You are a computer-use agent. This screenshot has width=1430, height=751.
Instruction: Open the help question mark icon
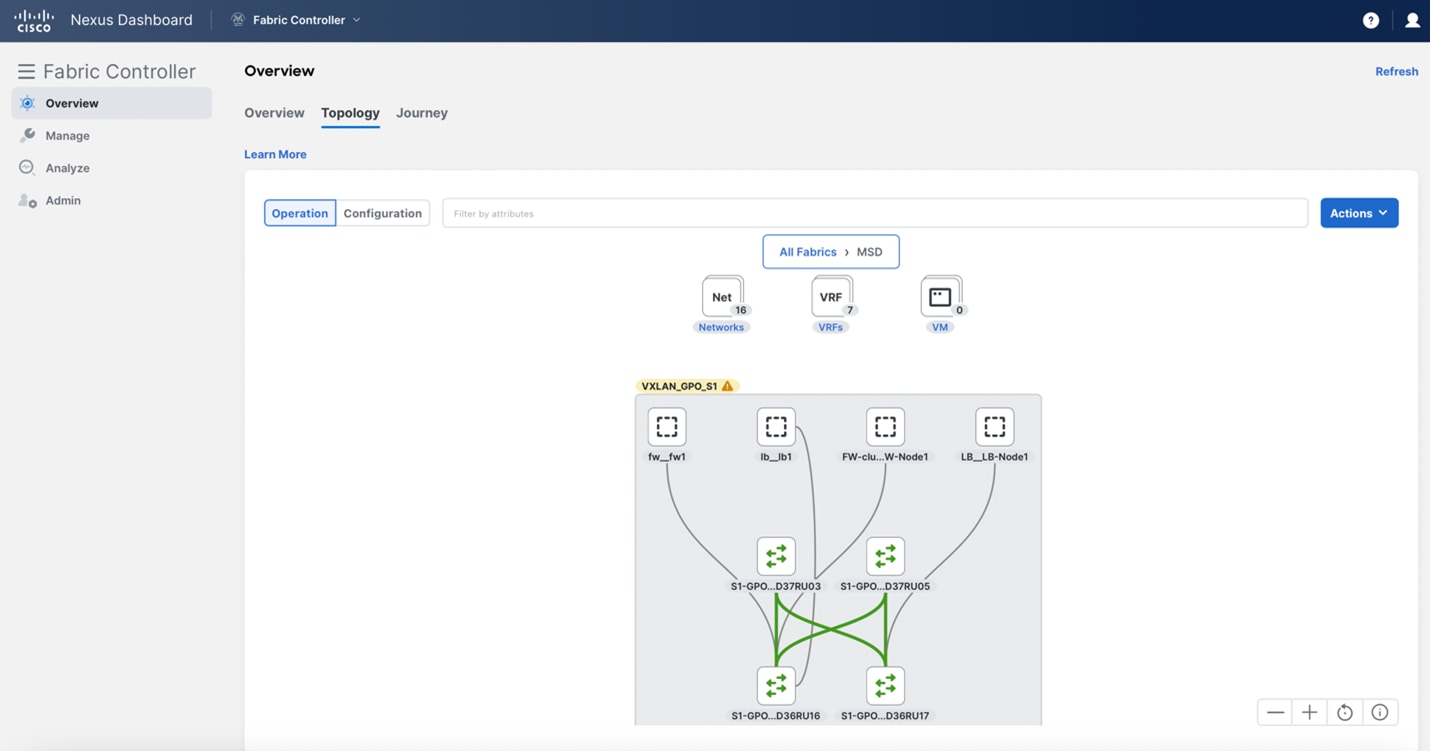(x=1371, y=20)
